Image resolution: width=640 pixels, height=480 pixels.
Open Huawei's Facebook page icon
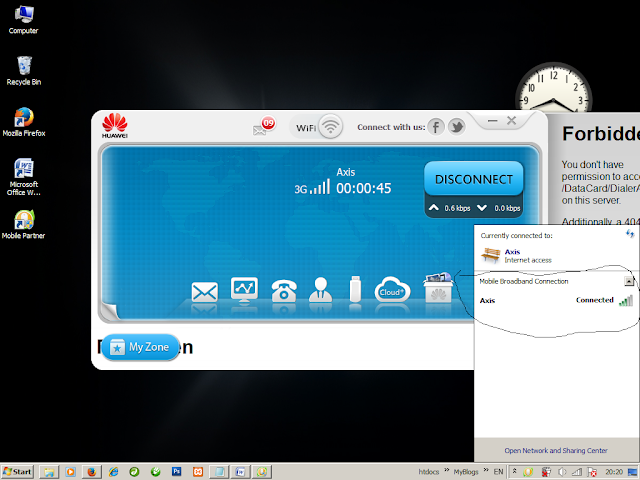tap(436, 127)
